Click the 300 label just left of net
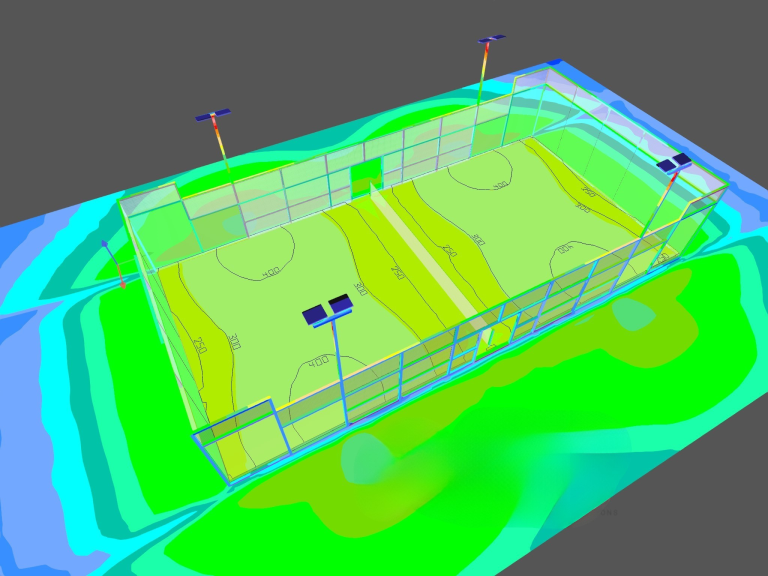This screenshot has height=576, width=768. [361, 289]
